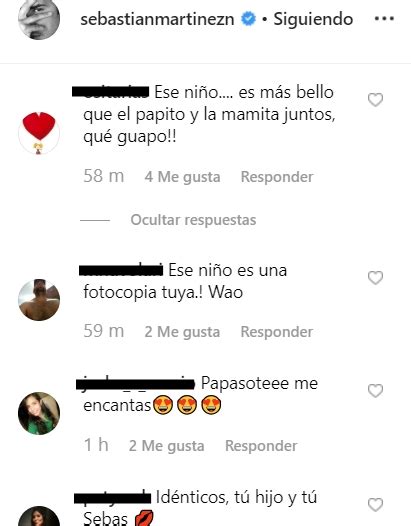
Task: Reply to the 59 m comment
Action: point(277,332)
